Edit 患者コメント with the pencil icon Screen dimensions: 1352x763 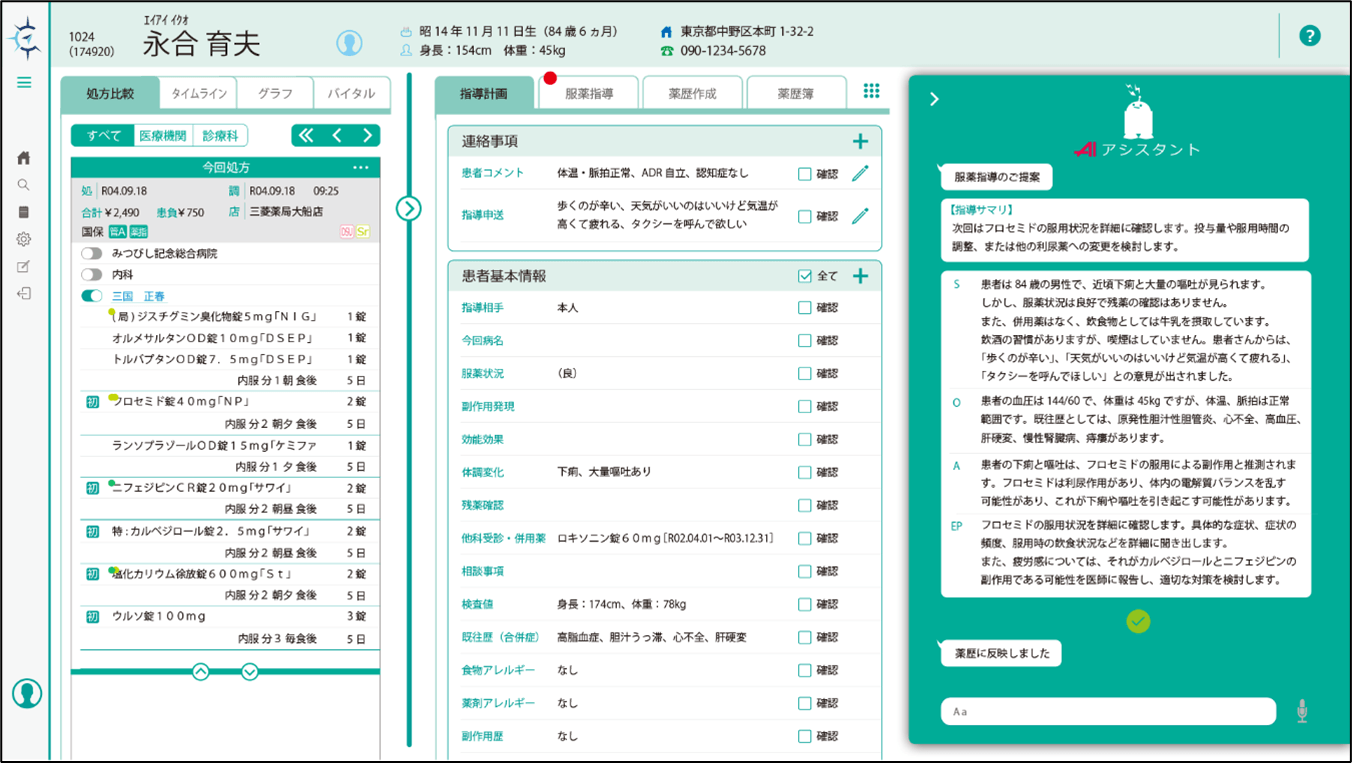(860, 174)
